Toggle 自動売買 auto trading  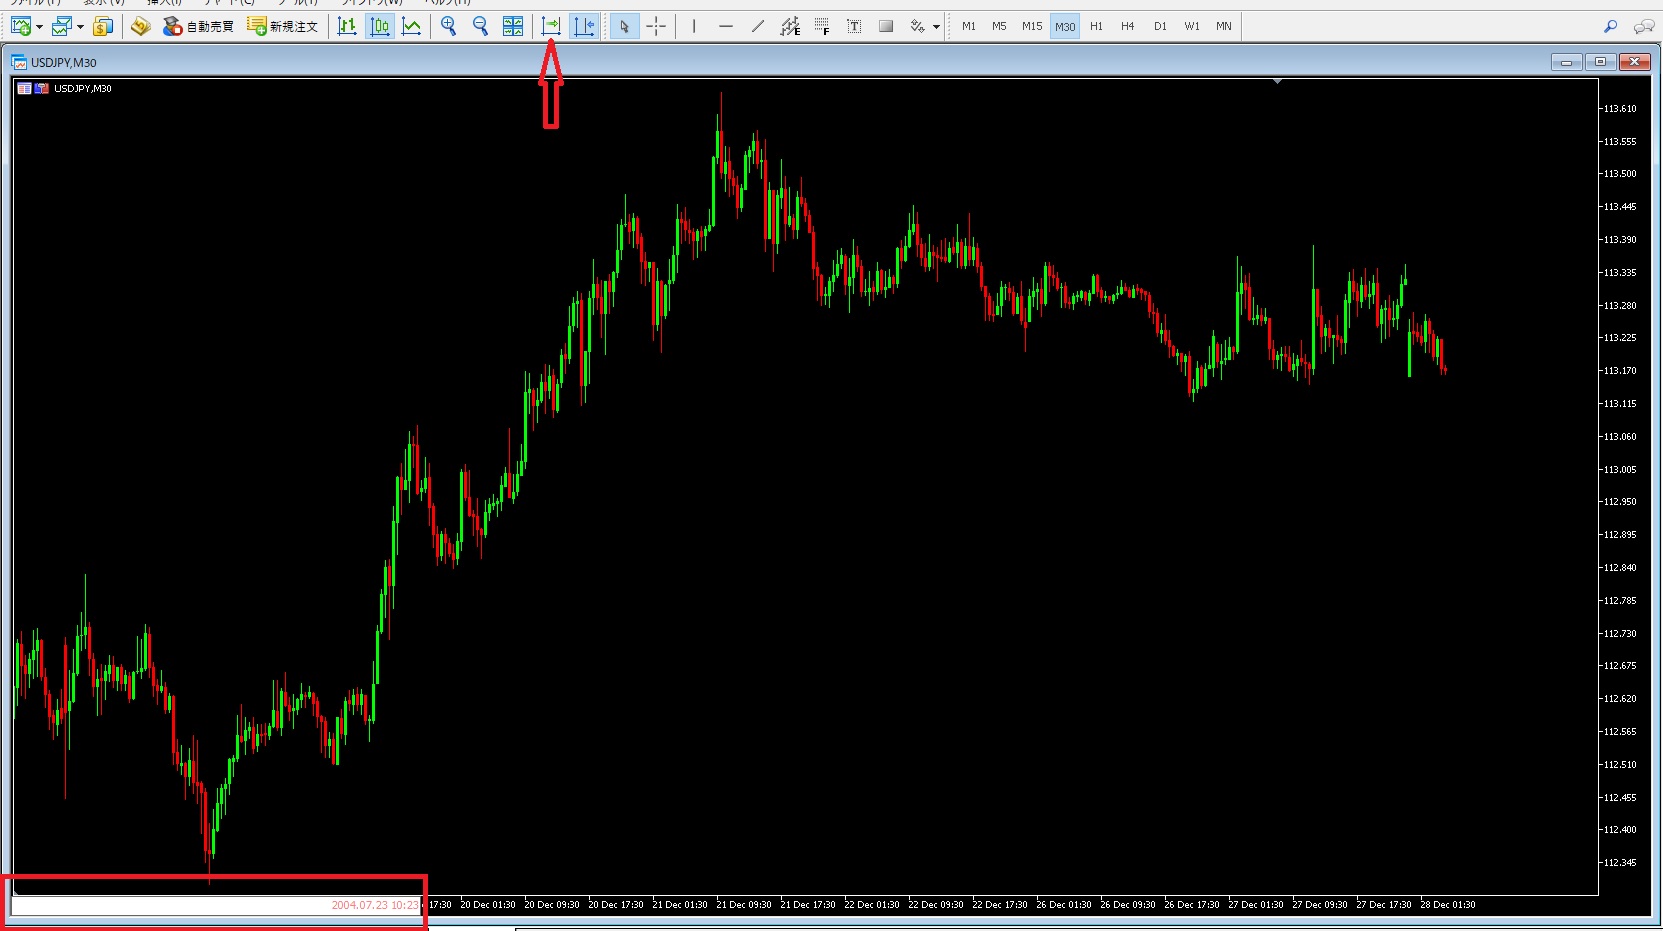[198, 26]
